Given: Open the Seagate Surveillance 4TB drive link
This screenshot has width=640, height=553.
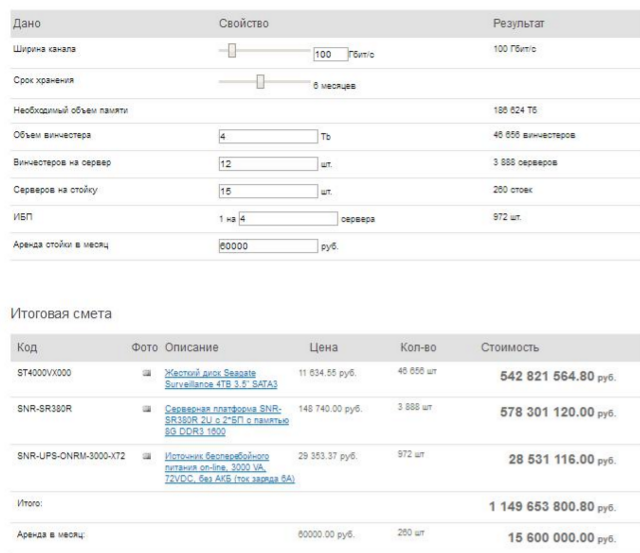Looking at the screenshot, I should [x=220, y=378].
